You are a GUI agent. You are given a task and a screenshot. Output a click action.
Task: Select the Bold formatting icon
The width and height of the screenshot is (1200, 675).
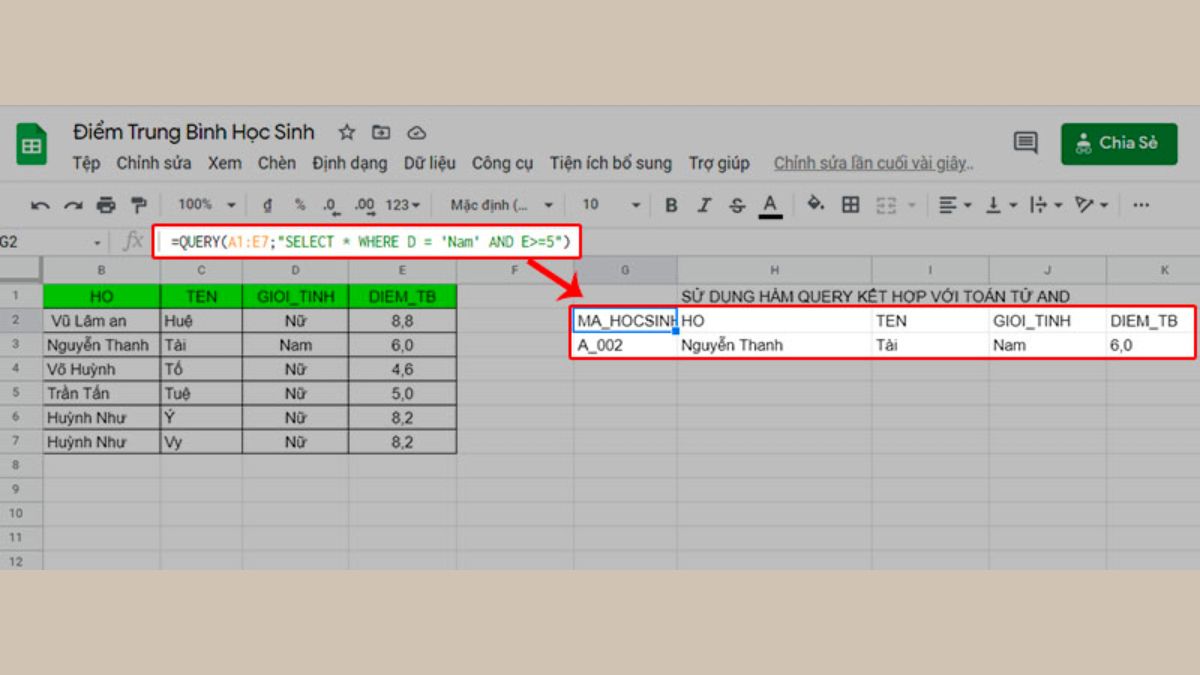671,204
